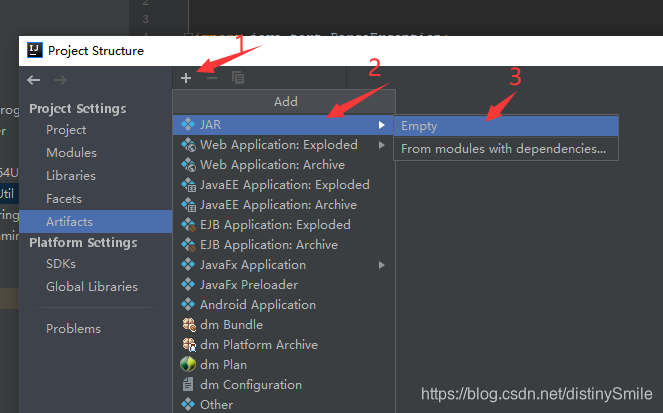Click the dm Configuration document icon
The width and height of the screenshot is (663, 413).
pos(188,384)
